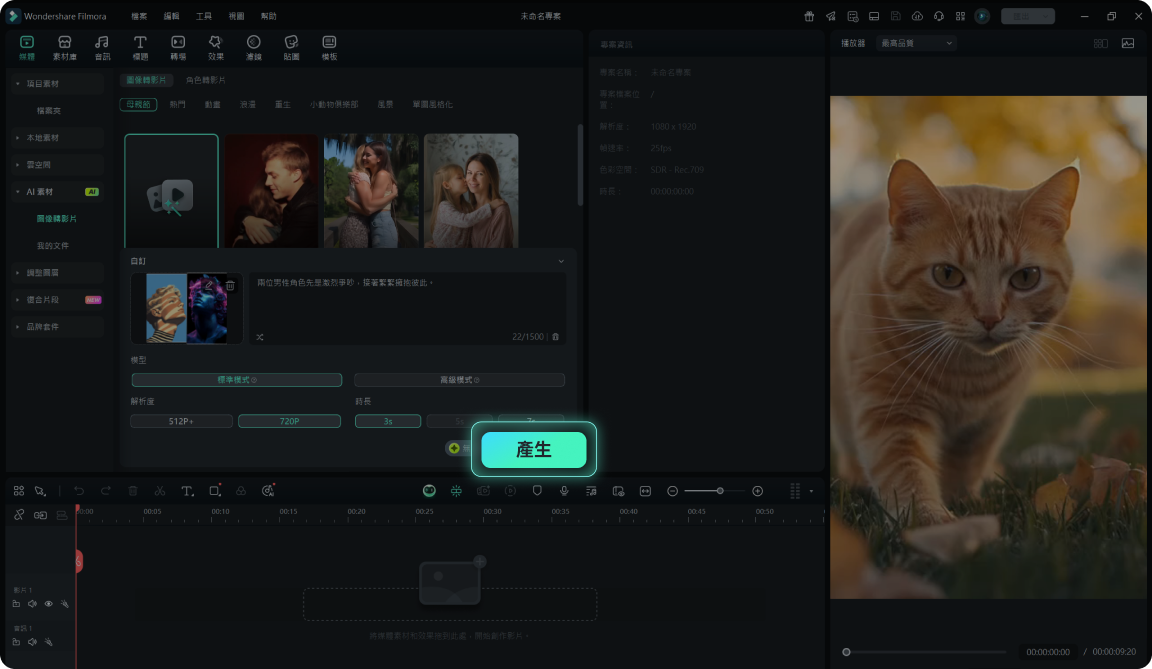Click the headset support icon
The height and width of the screenshot is (669, 1152).
pyautogui.click(x=938, y=16)
